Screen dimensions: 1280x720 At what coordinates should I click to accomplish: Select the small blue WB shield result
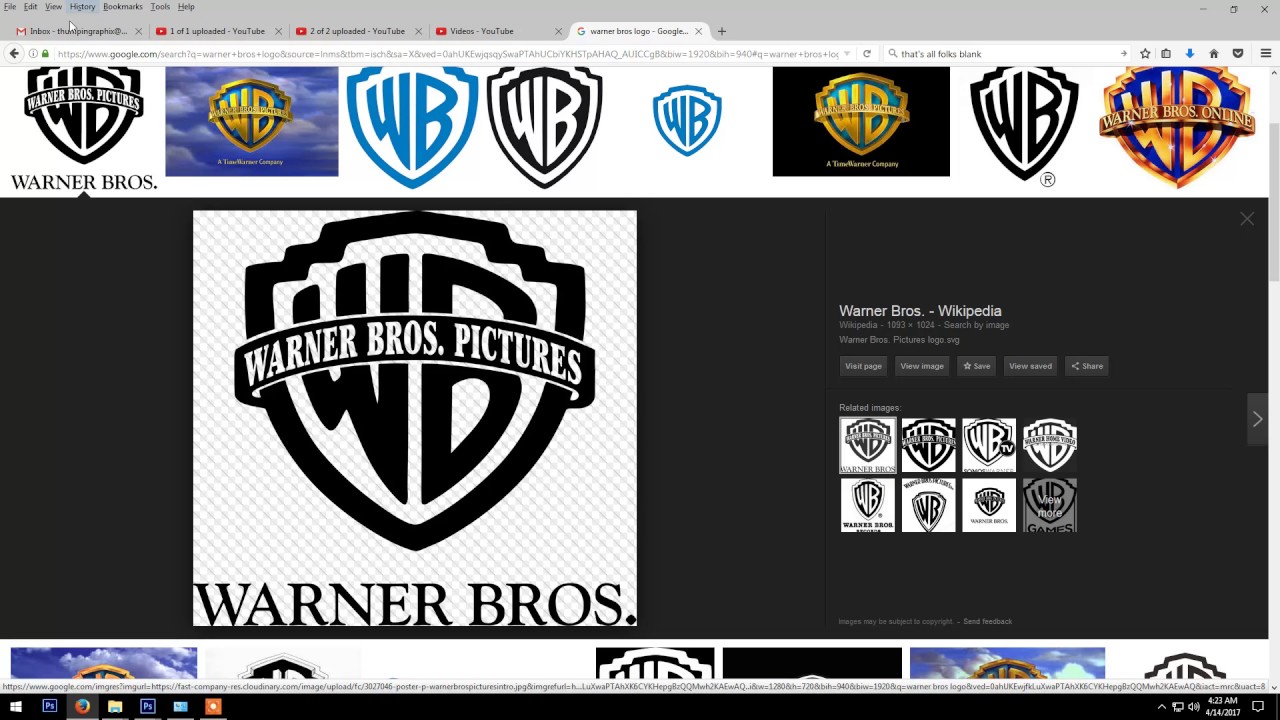pos(687,121)
